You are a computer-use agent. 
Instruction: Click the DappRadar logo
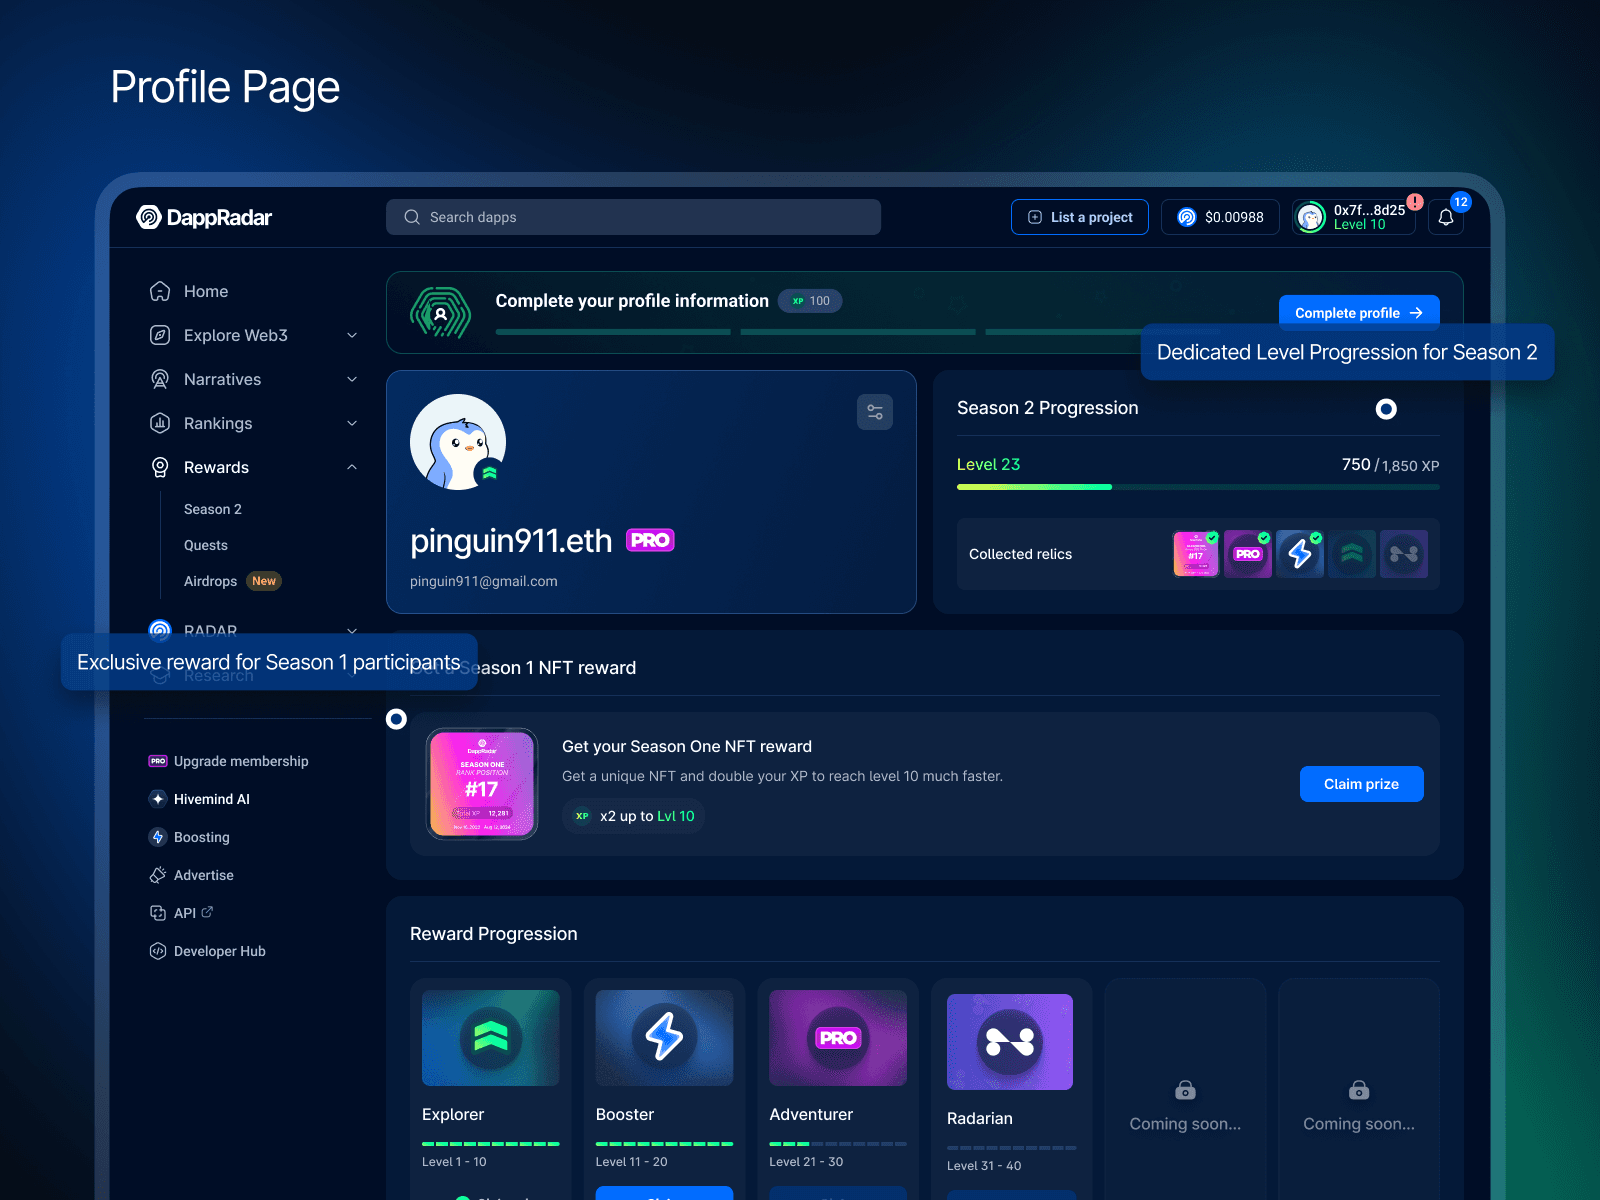coord(204,217)
